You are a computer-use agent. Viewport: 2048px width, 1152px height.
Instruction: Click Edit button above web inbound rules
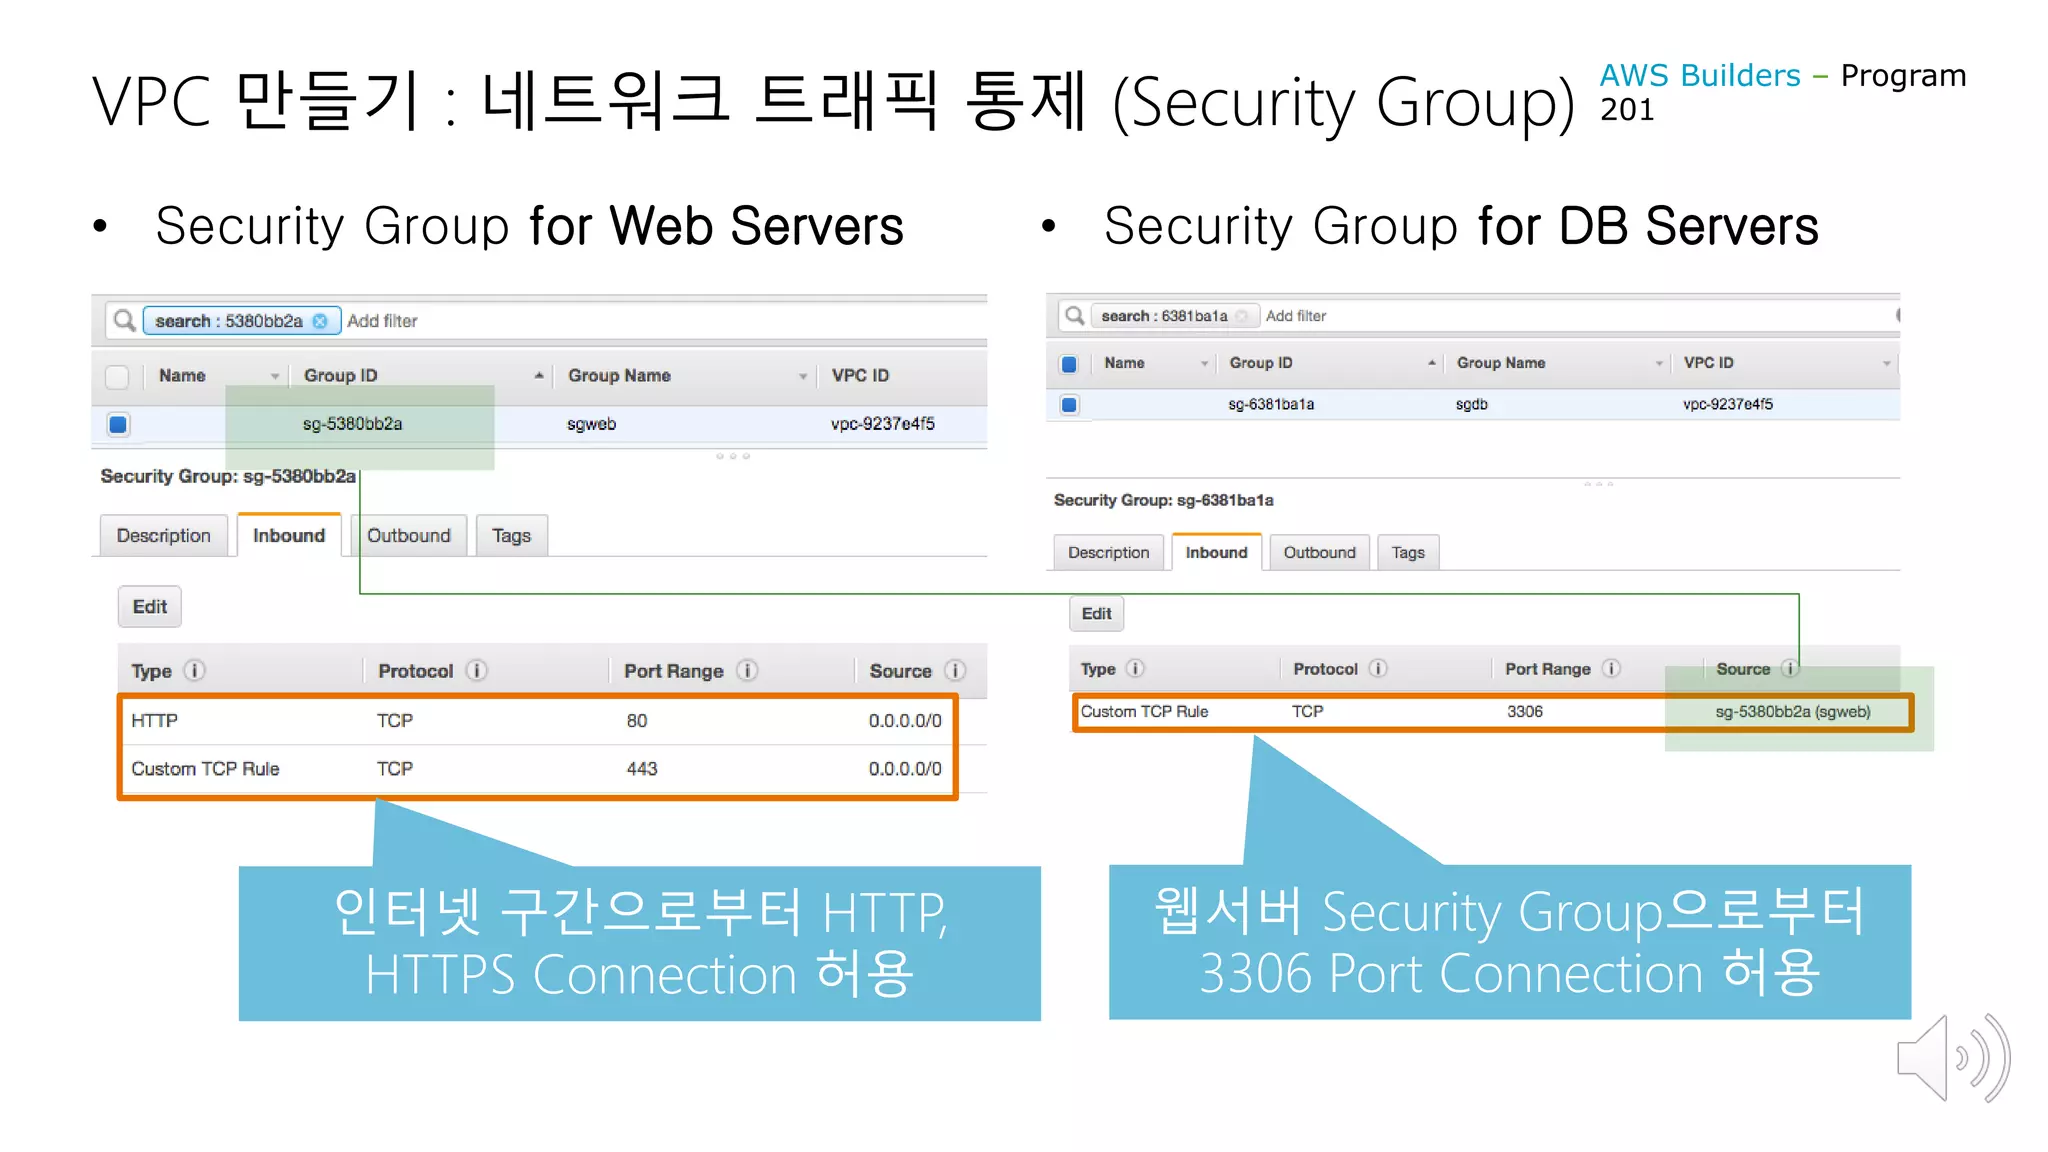150,607
